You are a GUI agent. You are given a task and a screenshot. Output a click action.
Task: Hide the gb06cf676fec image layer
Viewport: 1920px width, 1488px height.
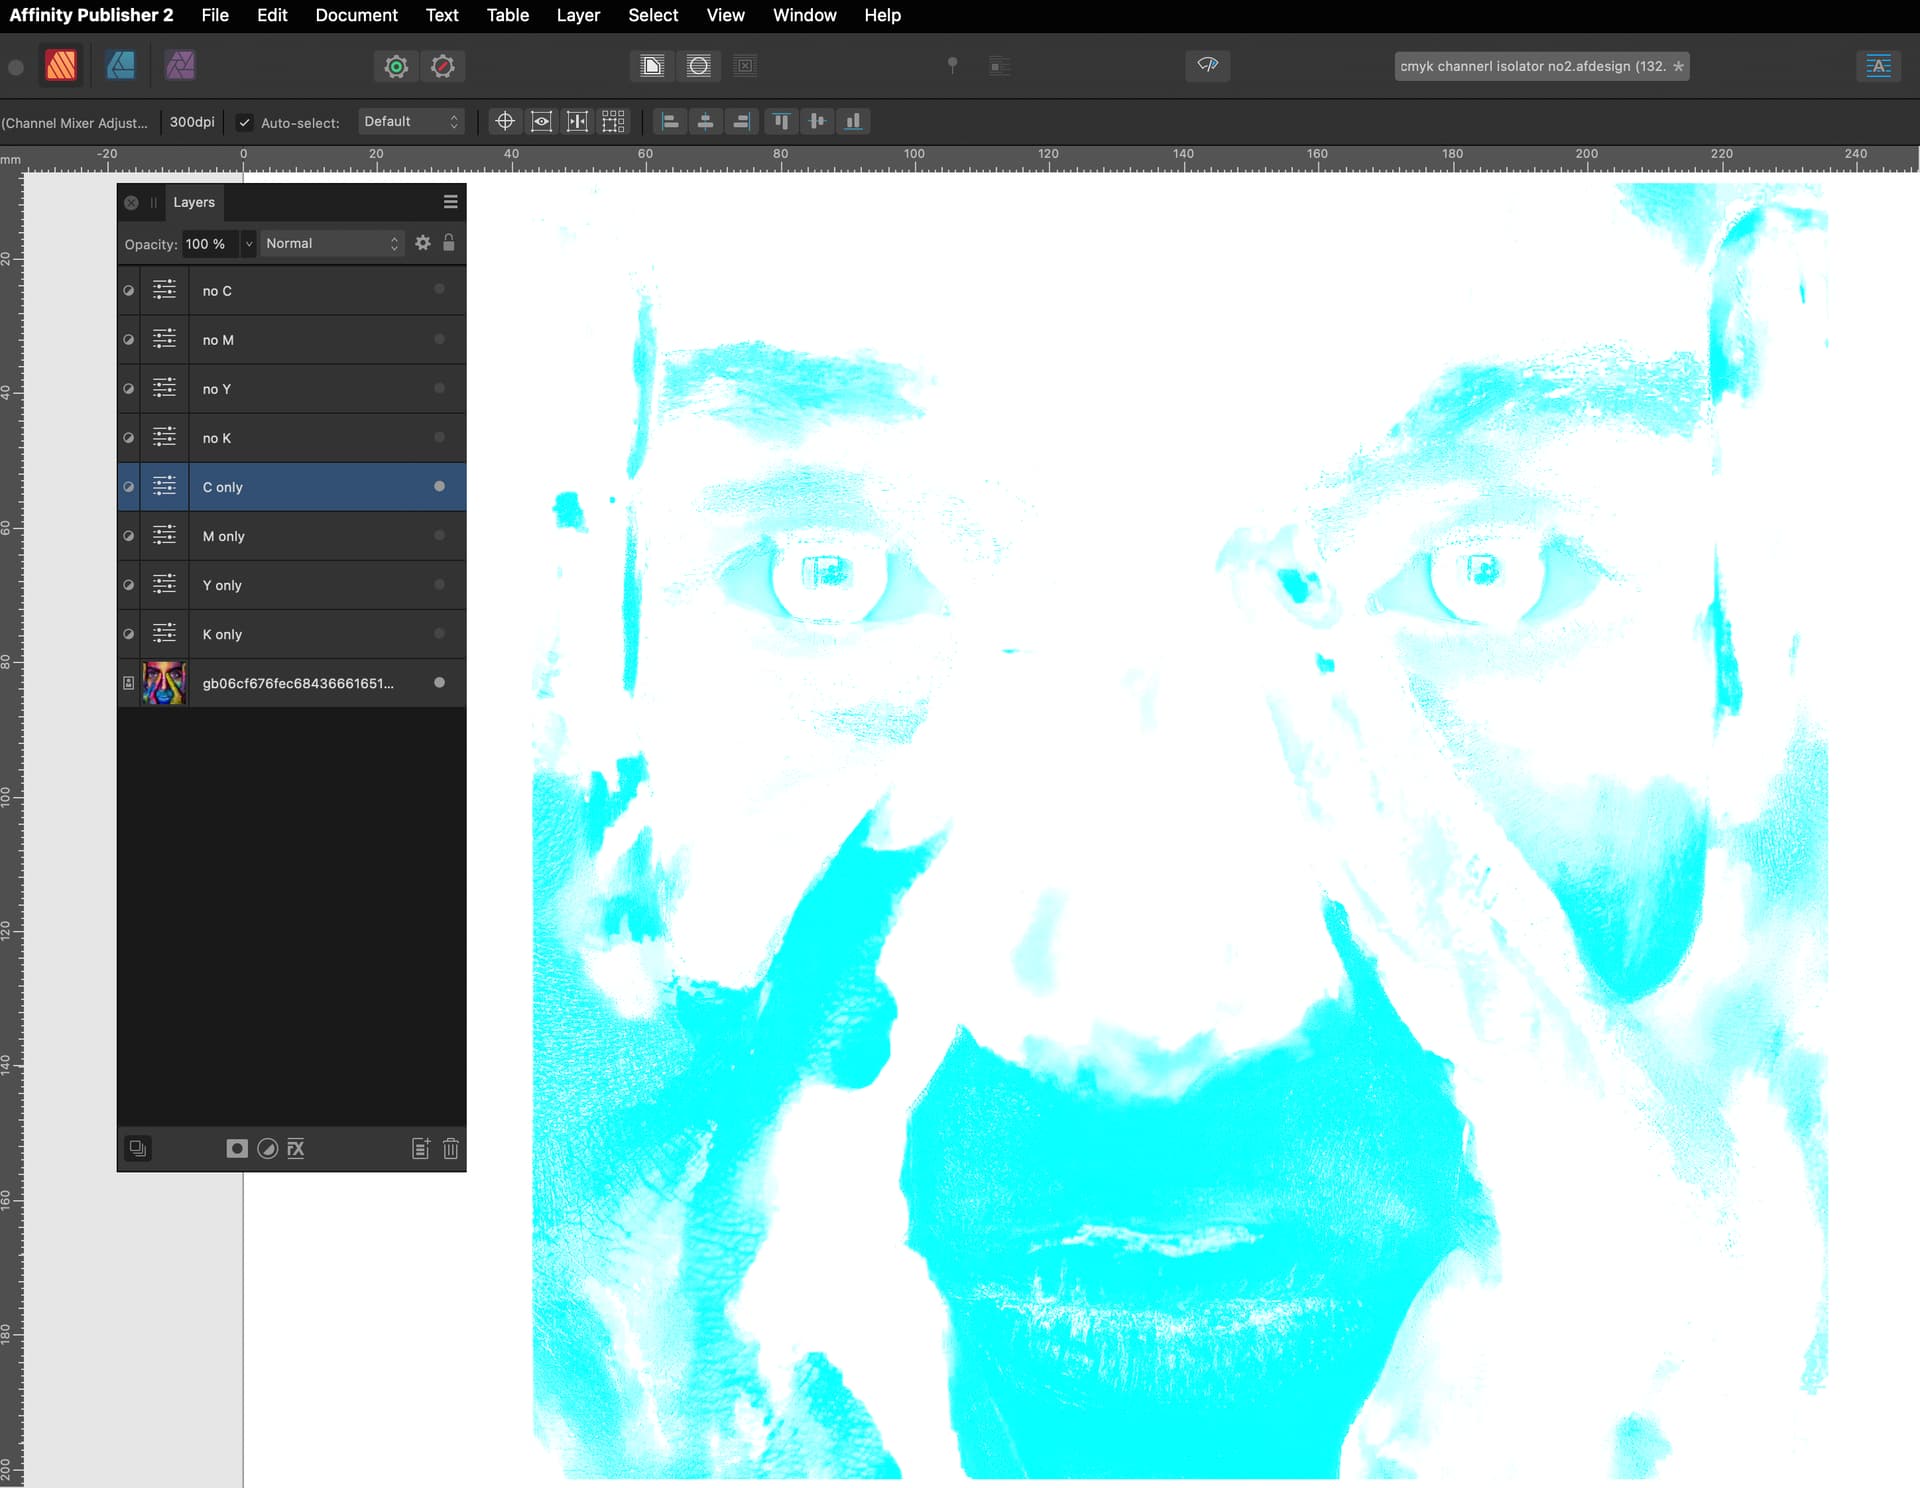[439, 682]
